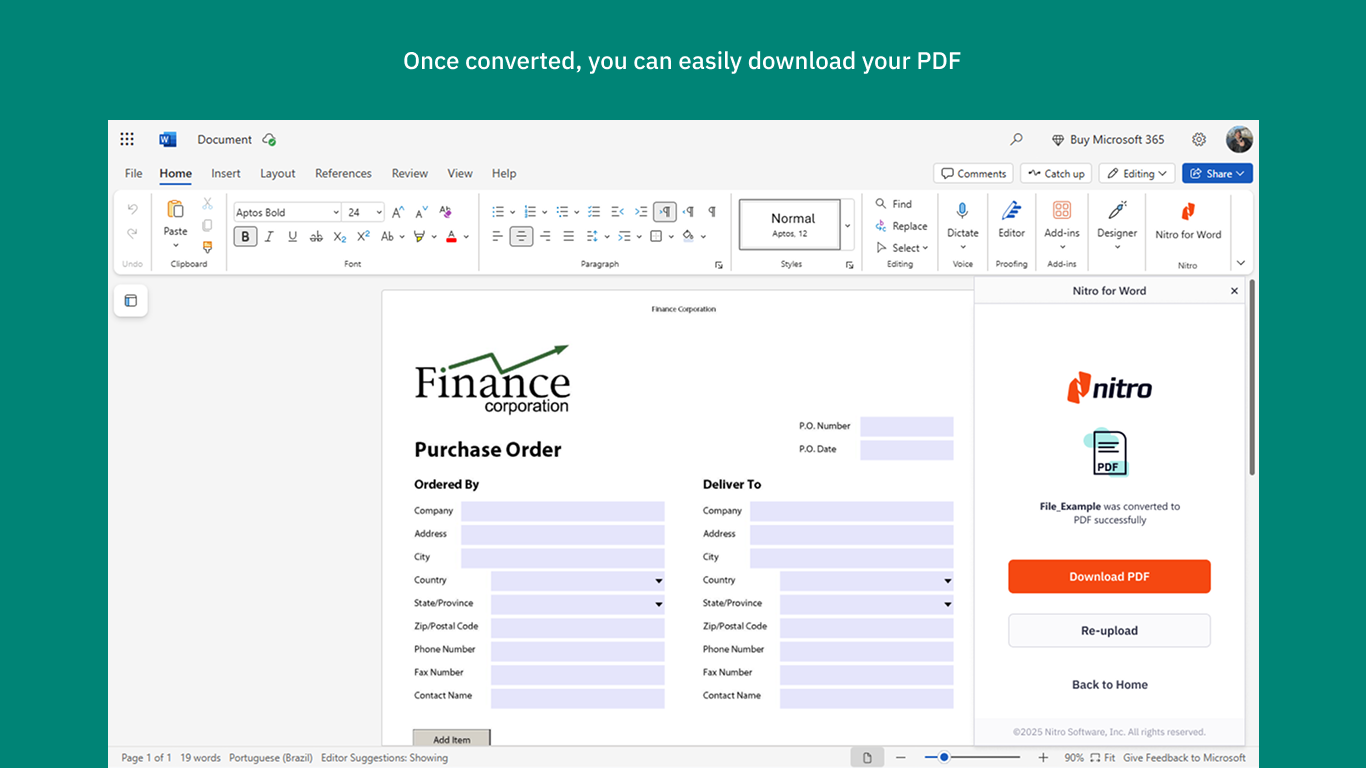Click Back to Home link
The image size is (1366, 768).
point(1110,685)
